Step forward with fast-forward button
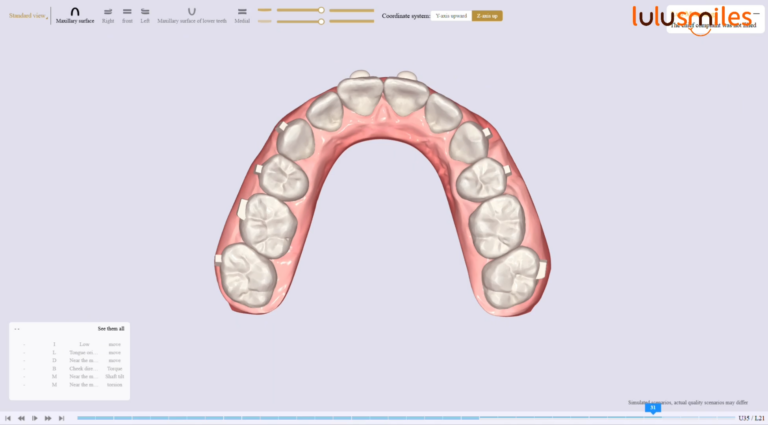This screenshot has height=425, width=768. (48, 418)
